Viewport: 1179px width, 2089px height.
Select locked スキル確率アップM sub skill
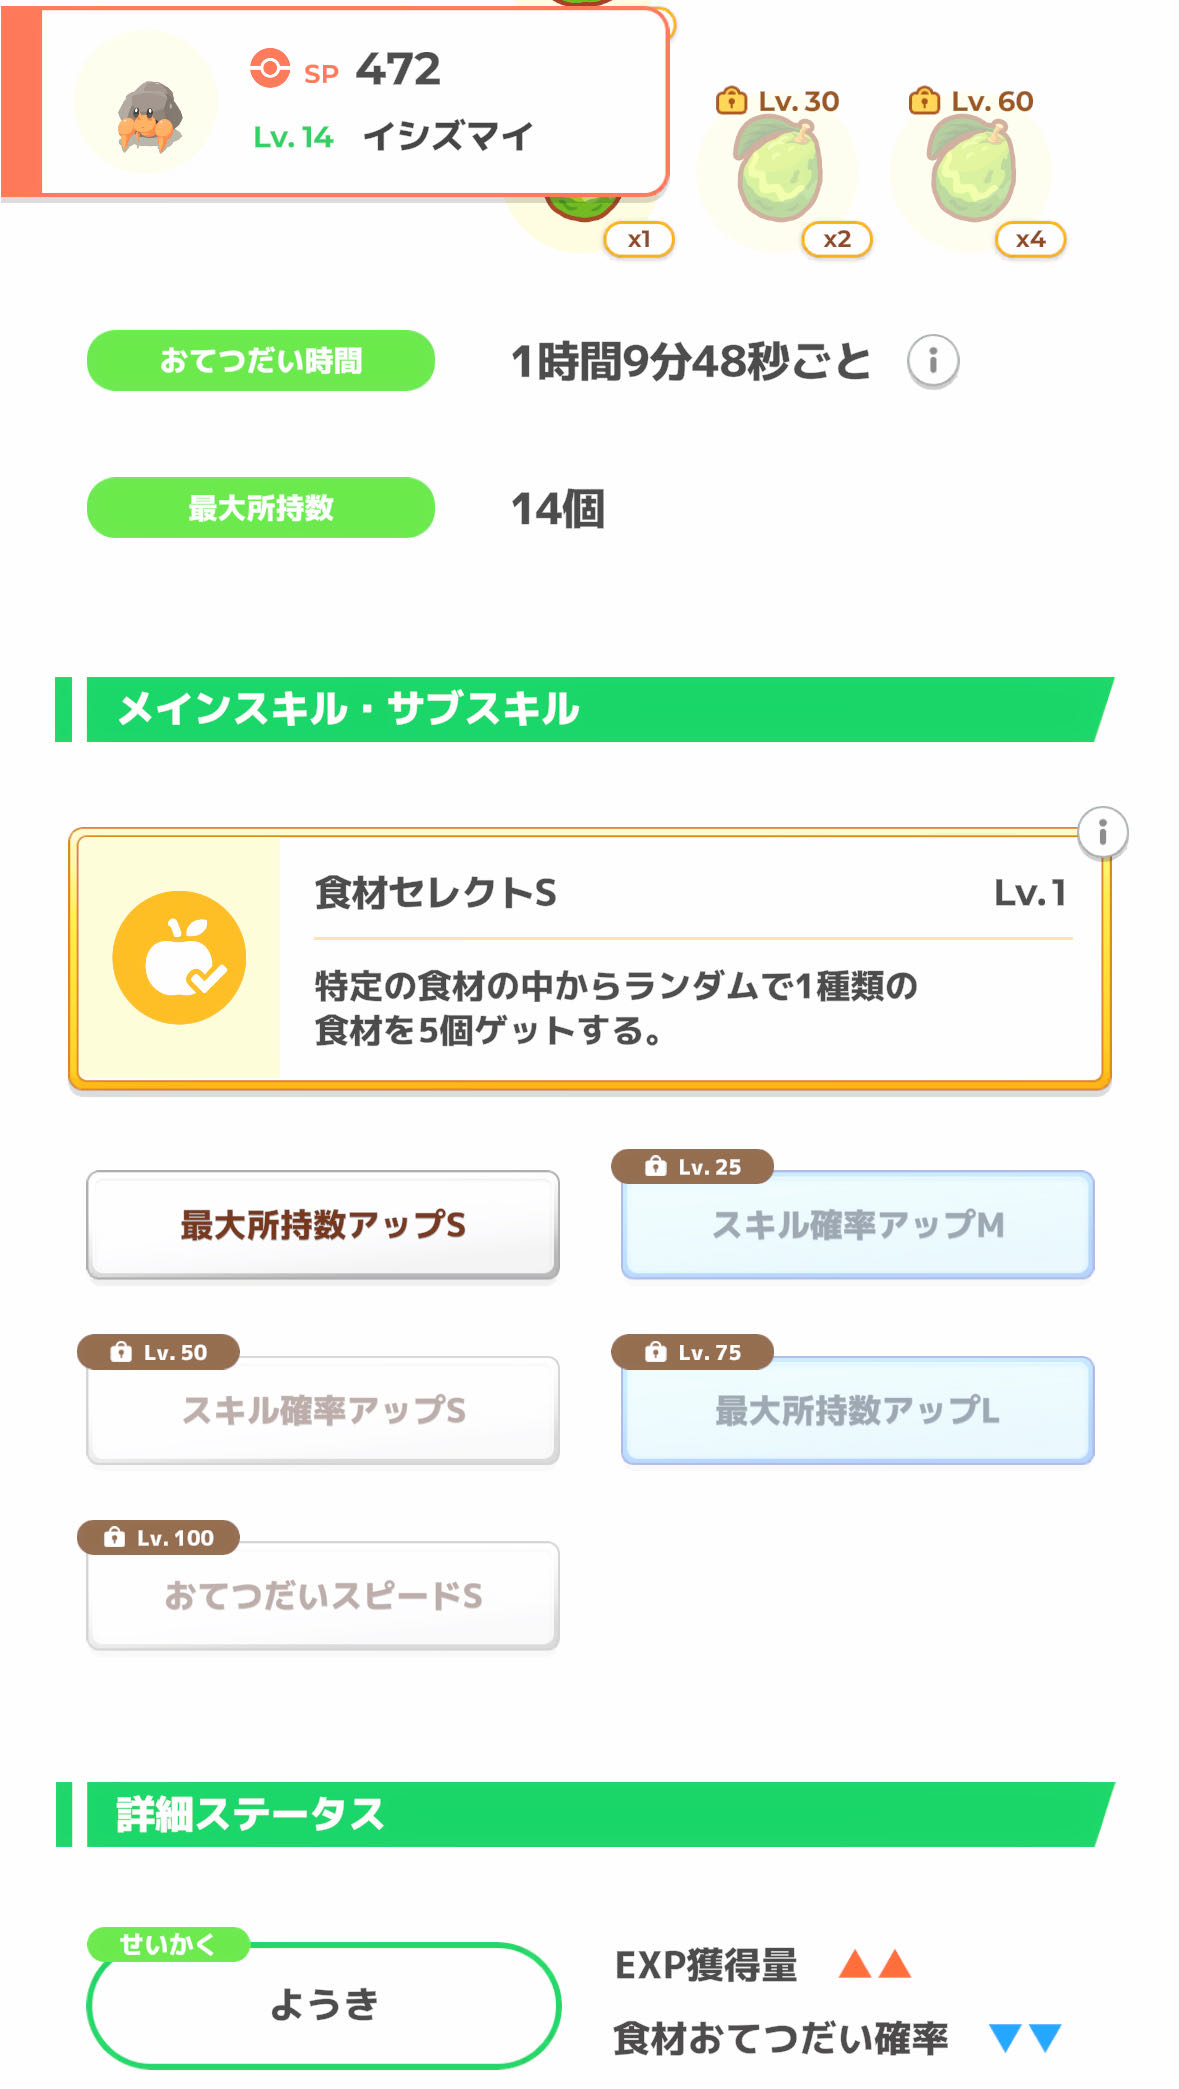857,1225
